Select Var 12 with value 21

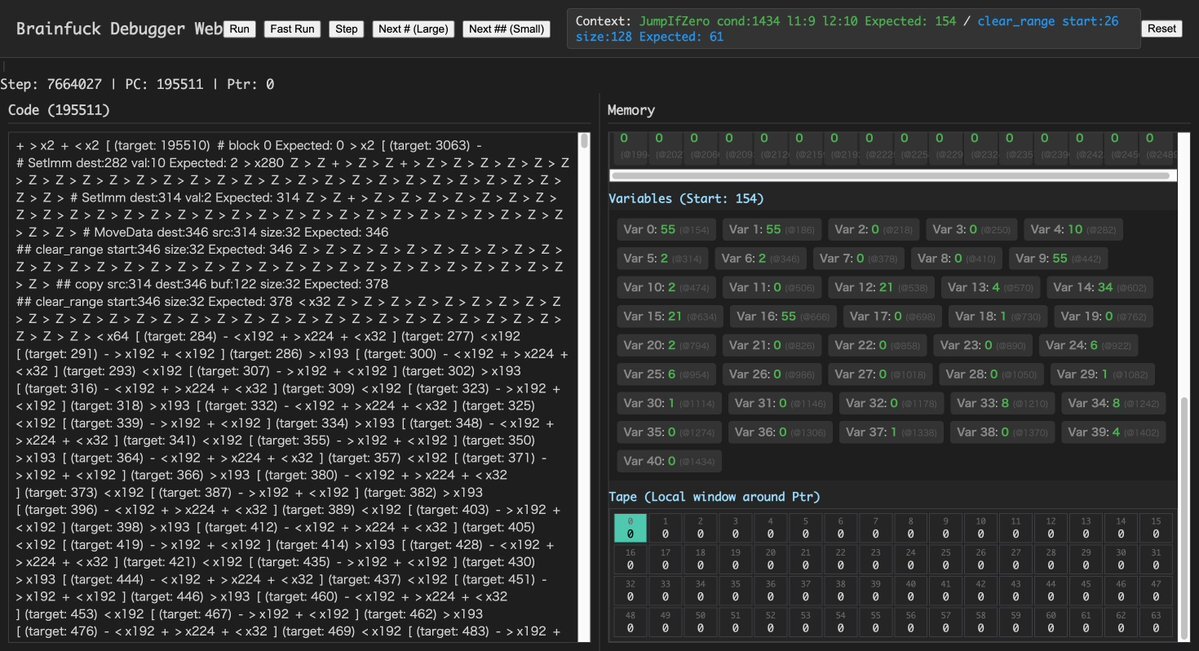click(x=880, y=288)
